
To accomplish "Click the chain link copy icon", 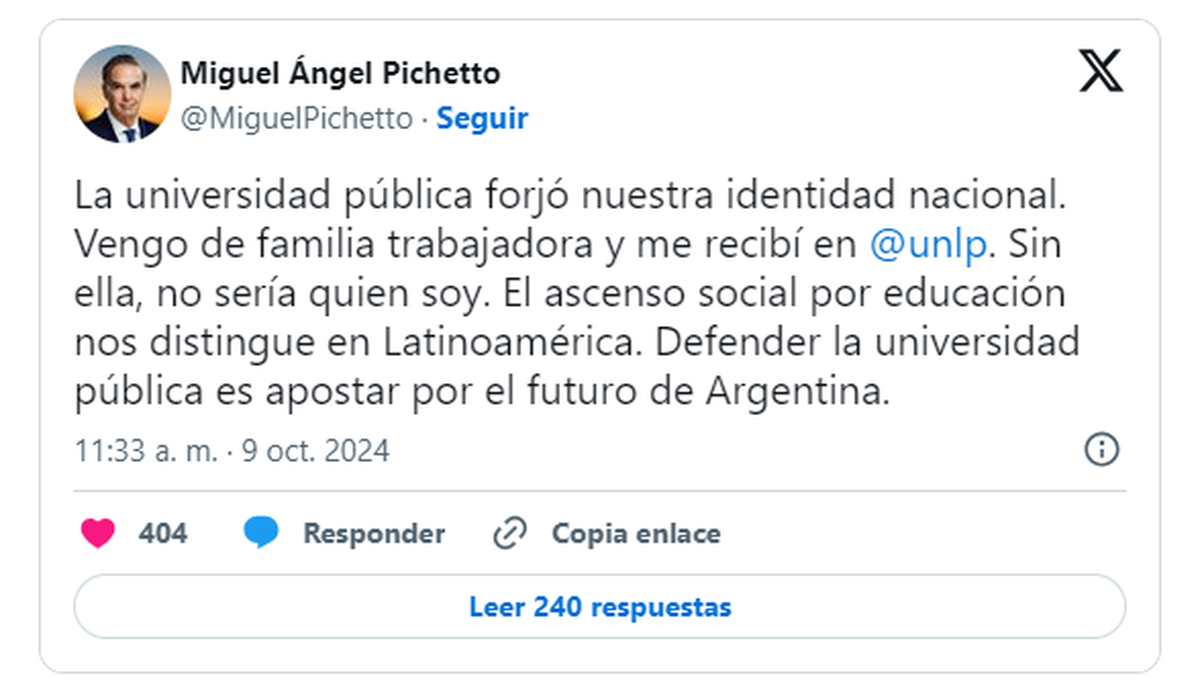I will coord(510,534).
